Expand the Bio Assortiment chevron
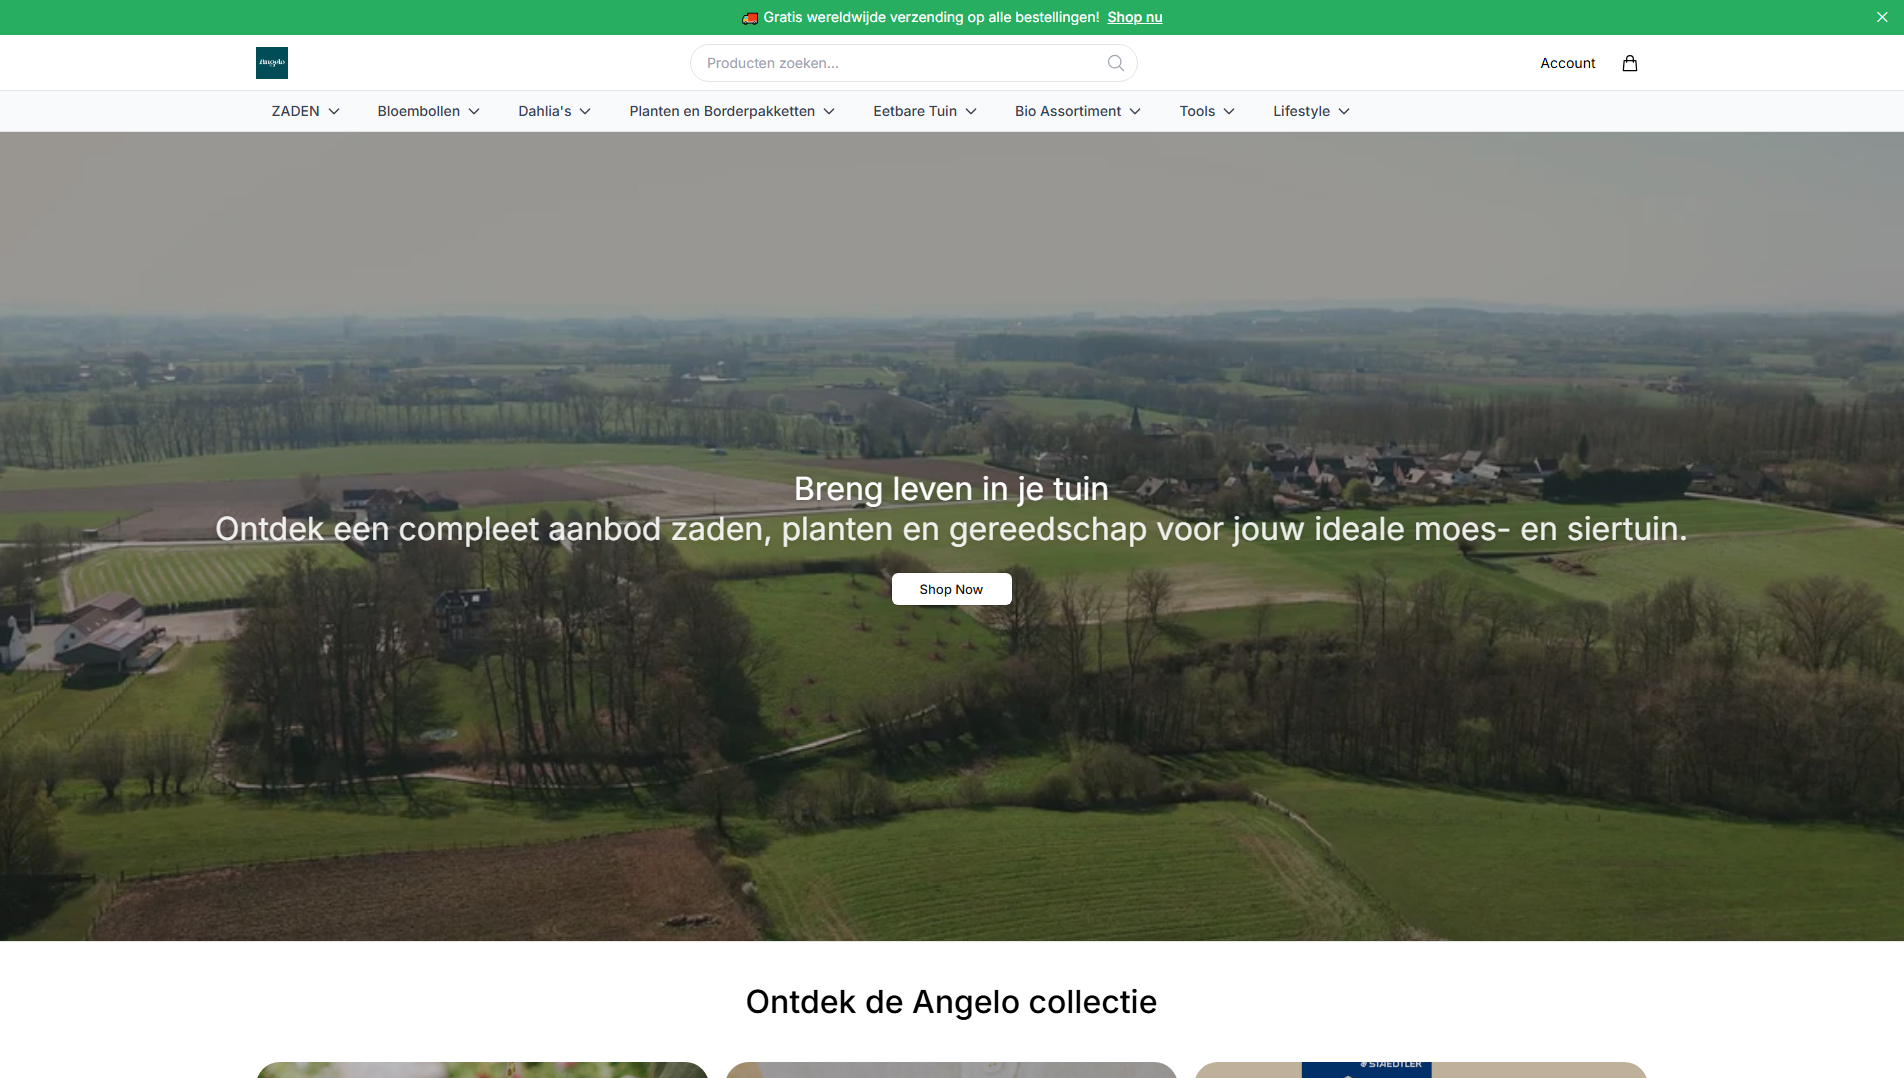 click(x=1135, y=111)
